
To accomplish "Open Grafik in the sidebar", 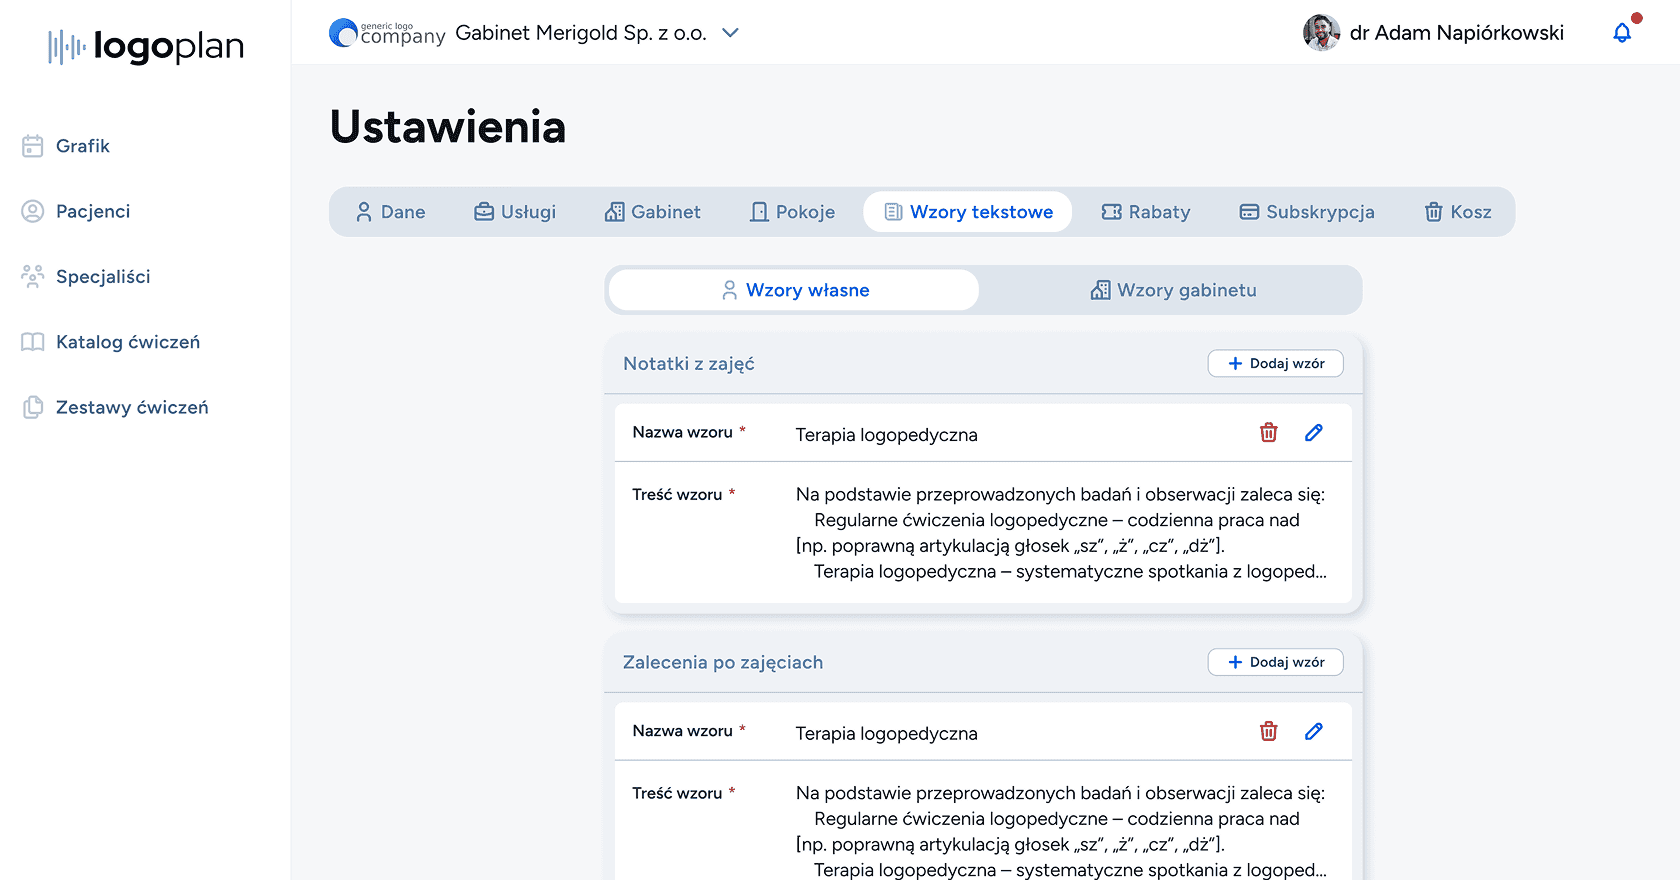I will click(66, 146).
